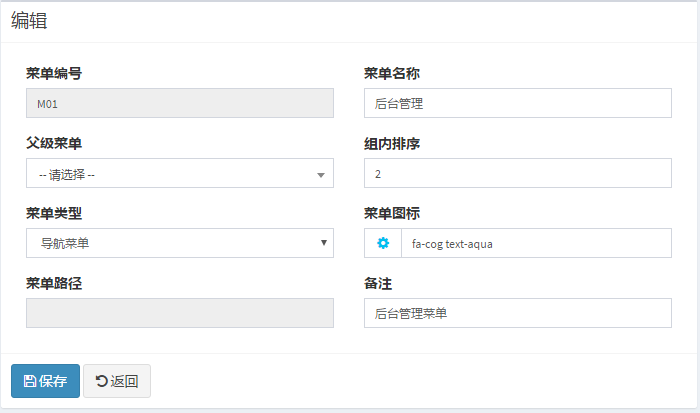Click the undo arrow icon on 返回
Screen dimensions: 700x413
pyautogui.click(x=102, y=381)
